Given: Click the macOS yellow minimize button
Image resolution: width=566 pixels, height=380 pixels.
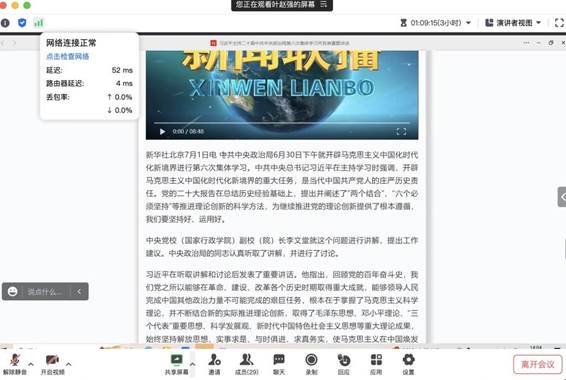Looking at the screenshot, I should click(15, 5).
